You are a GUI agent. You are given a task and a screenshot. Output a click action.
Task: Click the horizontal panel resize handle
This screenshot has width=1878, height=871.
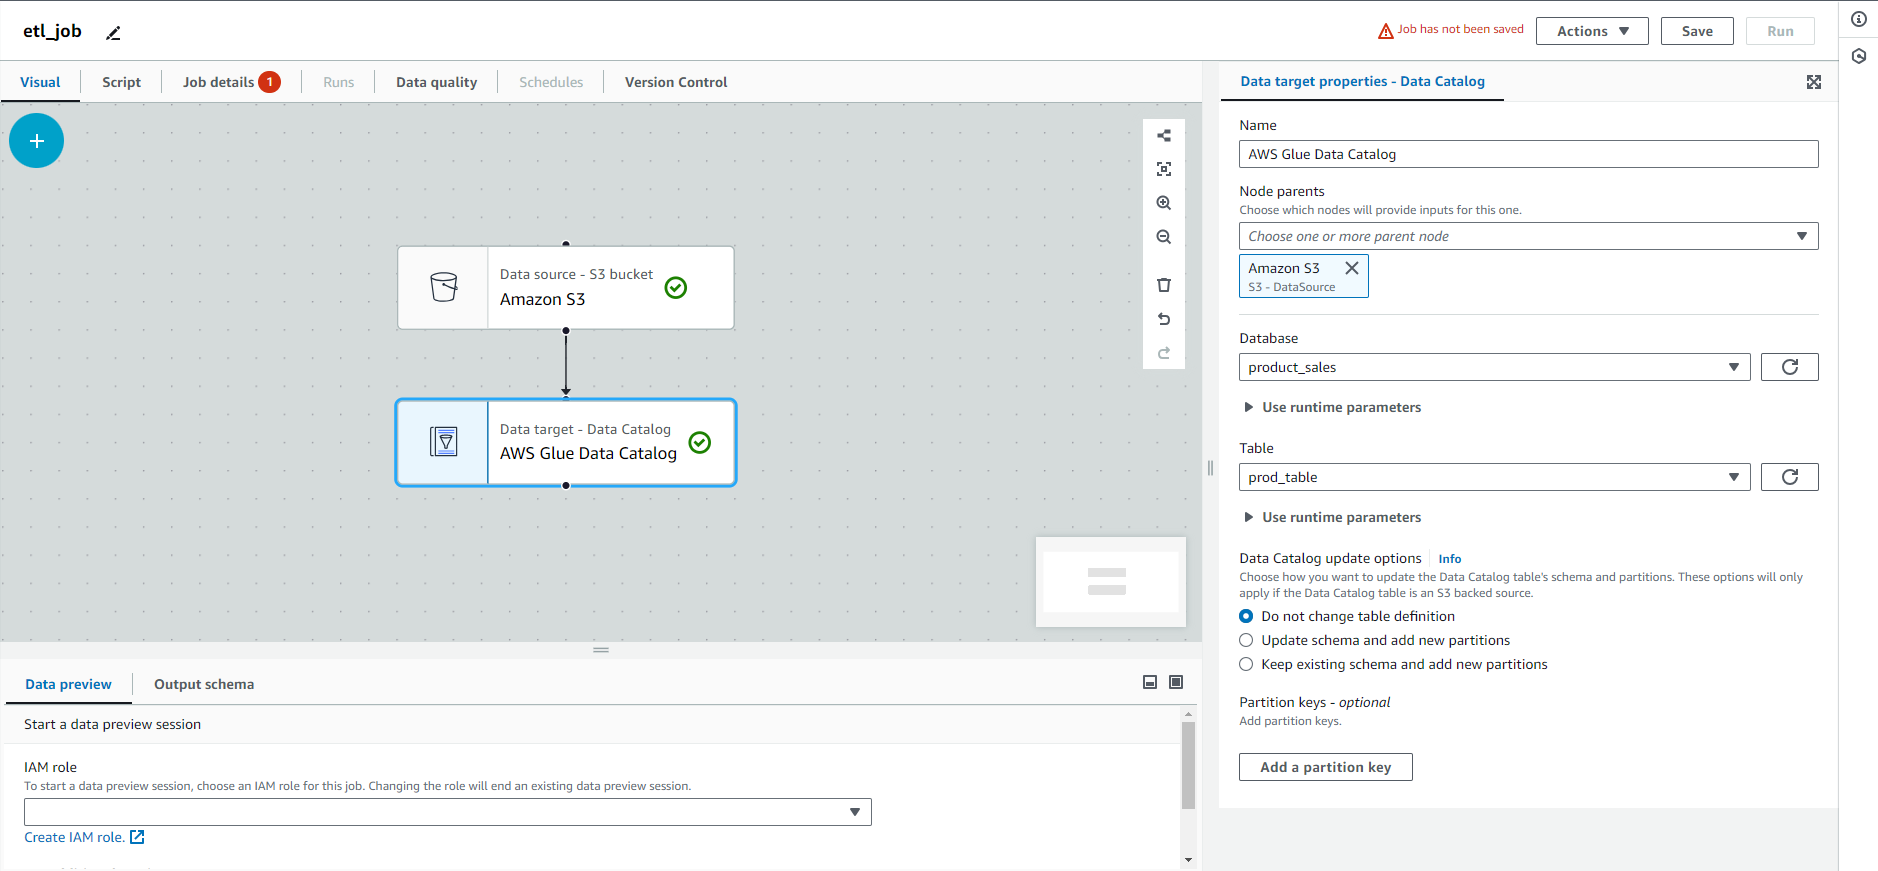click(x=601, y=650)
